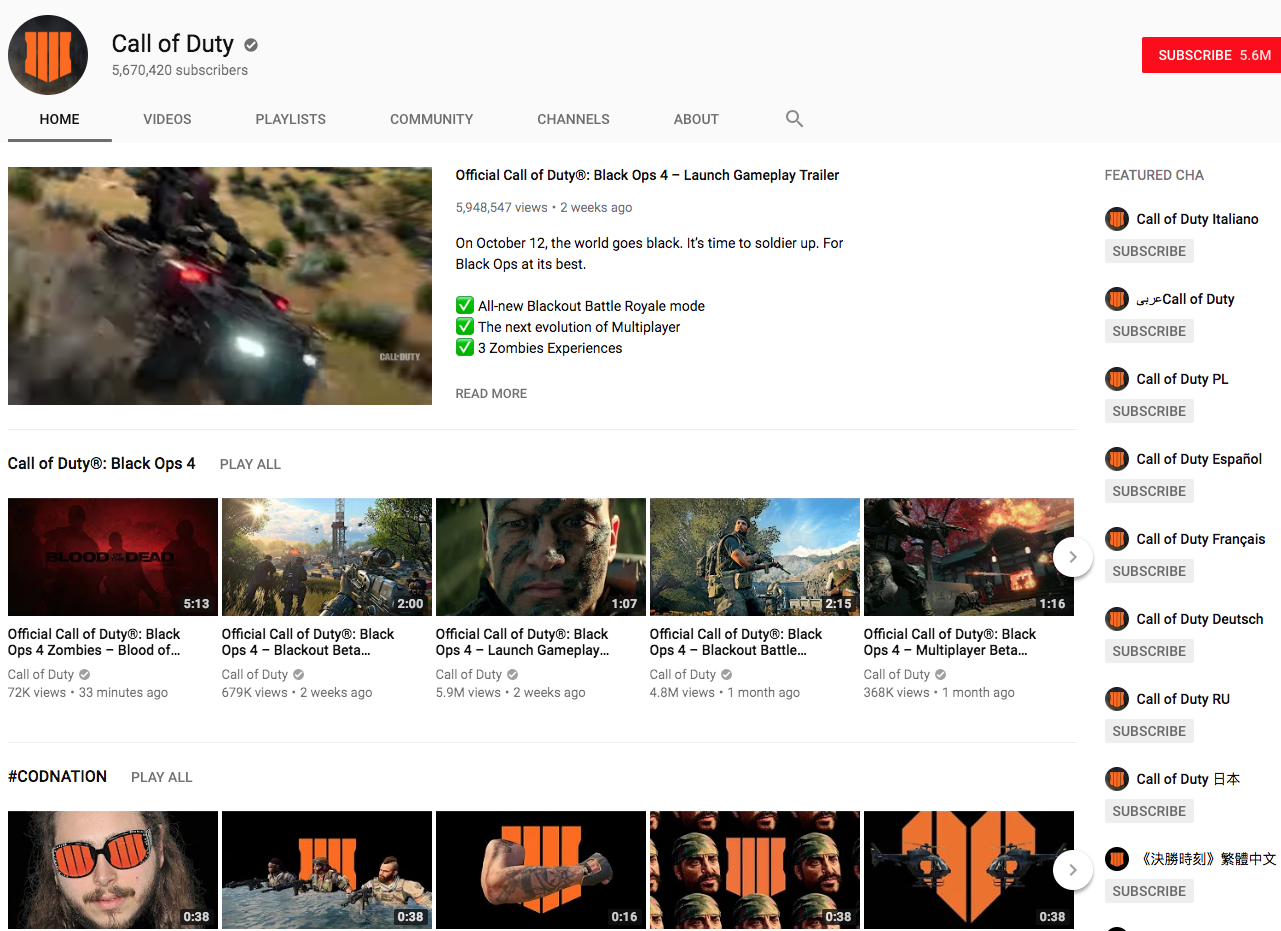The height and width of the screenshot is (931, 1281).
Task: Open the #CODNATION video with orange sunglasses
Action: point(113,870)
